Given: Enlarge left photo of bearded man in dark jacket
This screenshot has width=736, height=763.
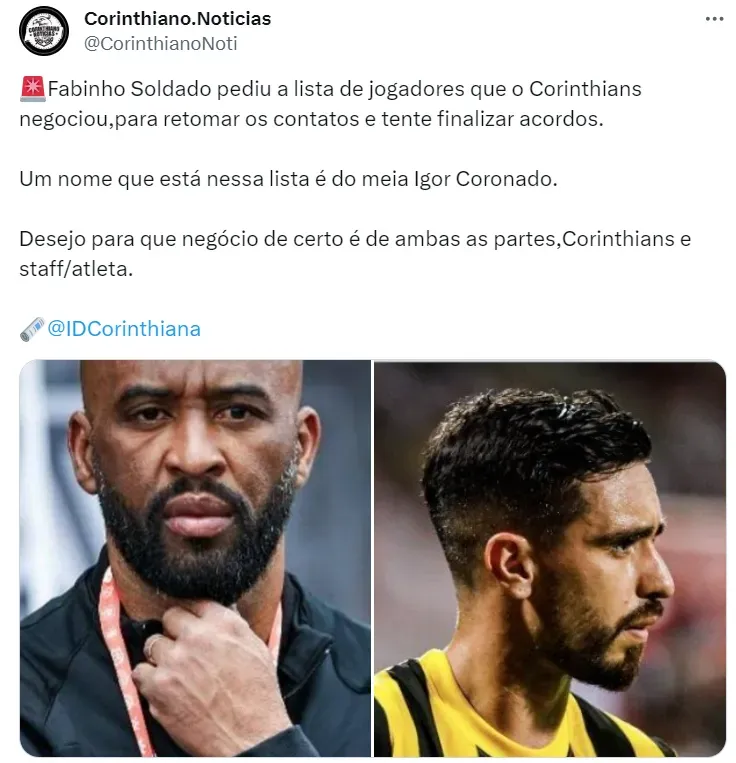Looking at the screenshot, I should [195, 558].
